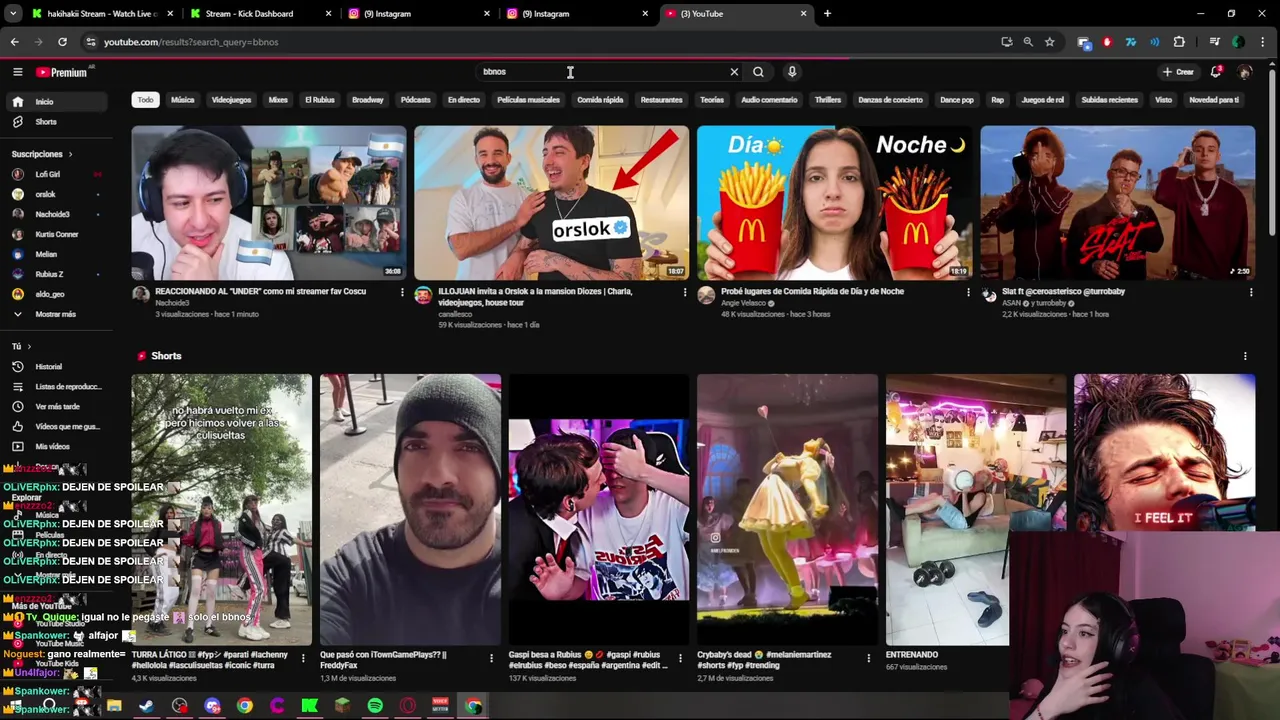Close the YouTube browser tab

803,14
